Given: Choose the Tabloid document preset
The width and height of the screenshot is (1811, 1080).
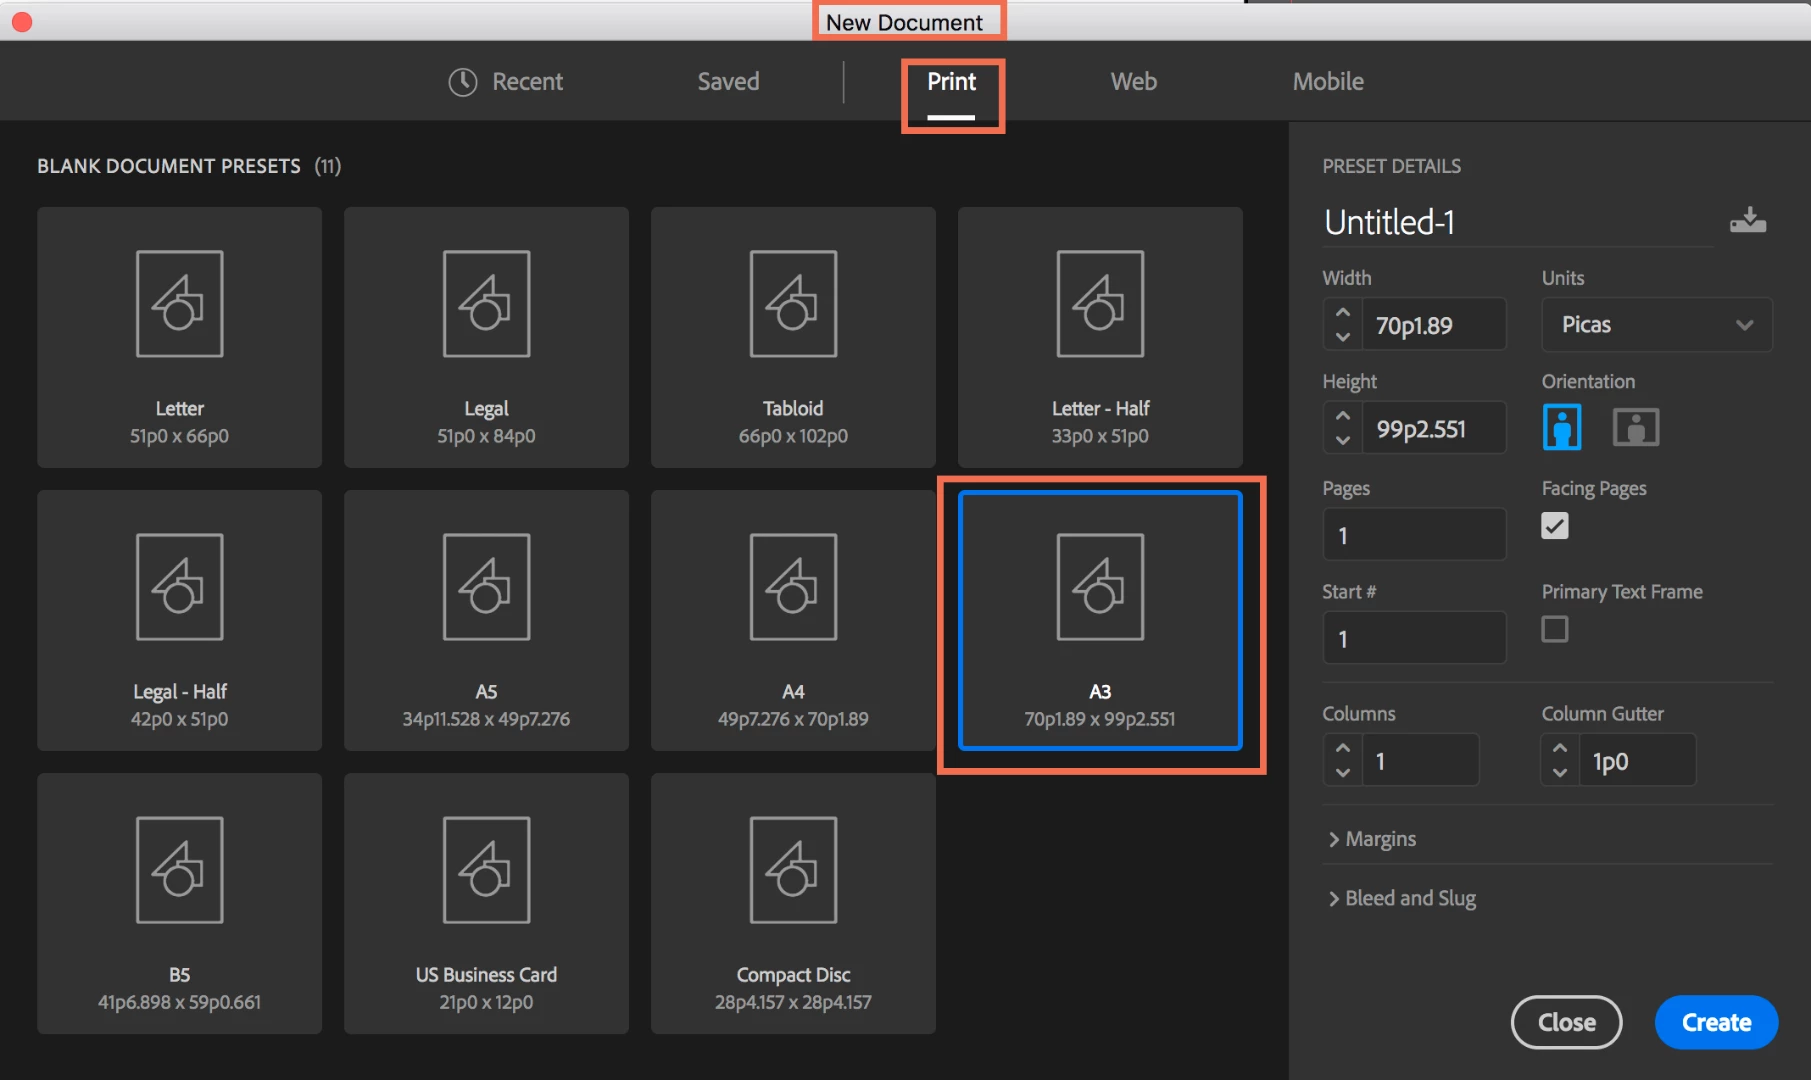Looking at the screenshot, I should point(793,337).
